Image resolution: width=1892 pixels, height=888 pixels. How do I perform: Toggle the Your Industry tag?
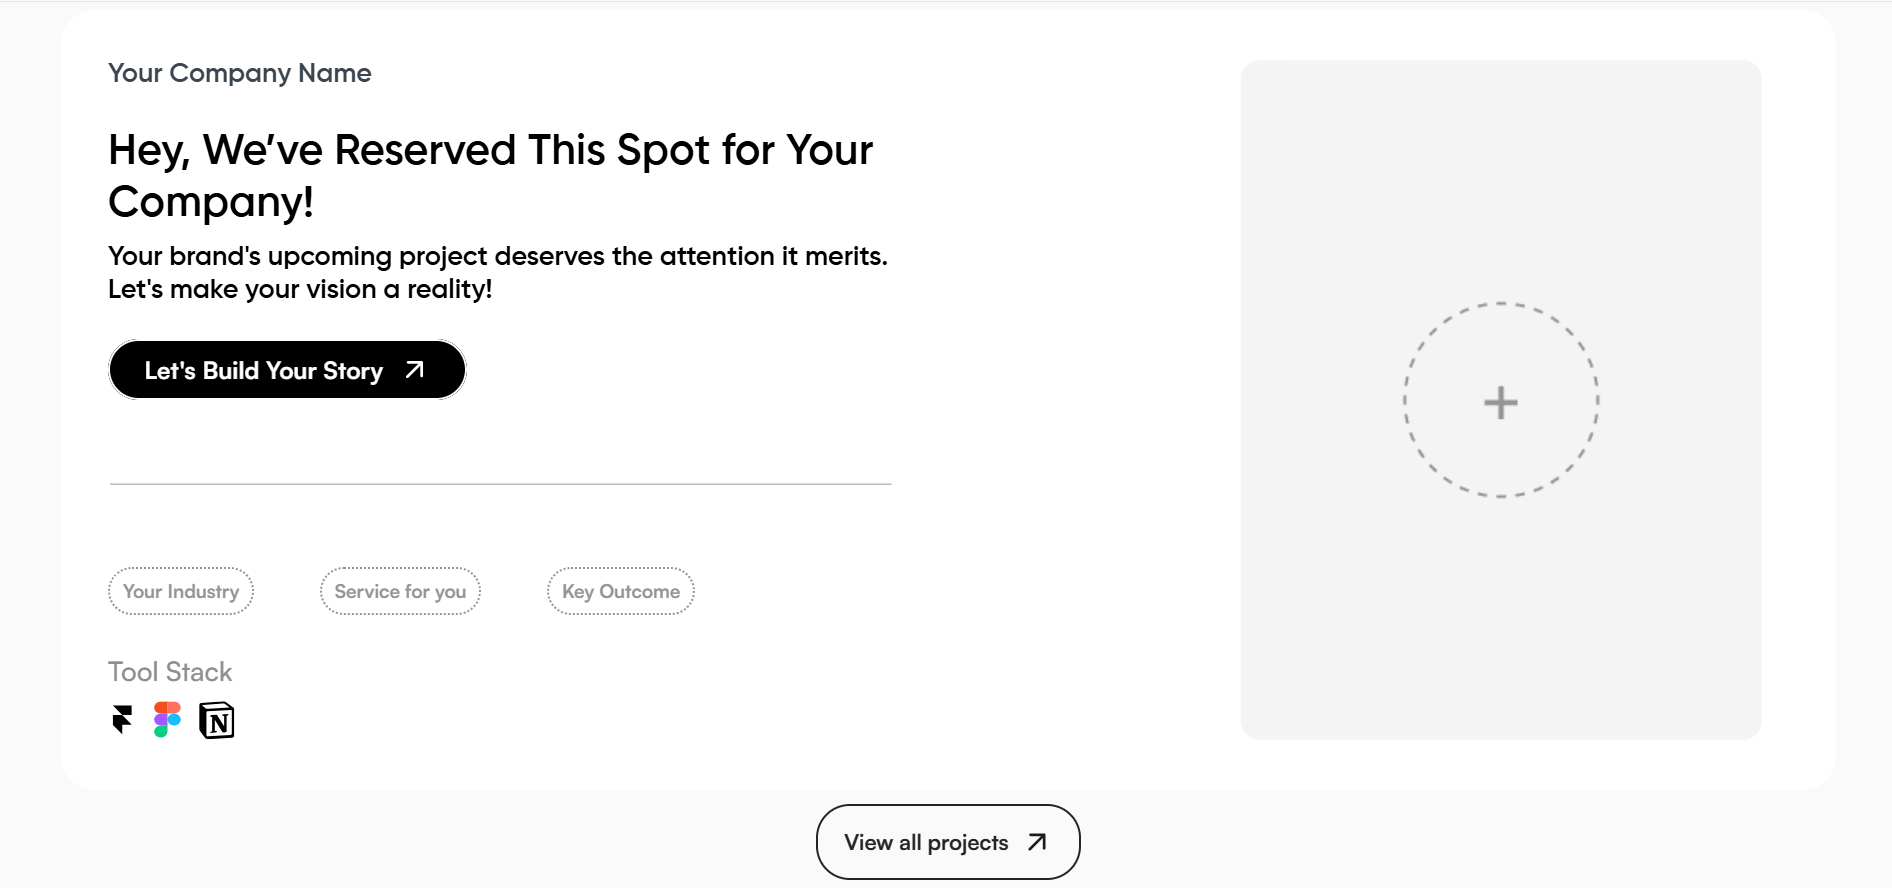[181, 591]
